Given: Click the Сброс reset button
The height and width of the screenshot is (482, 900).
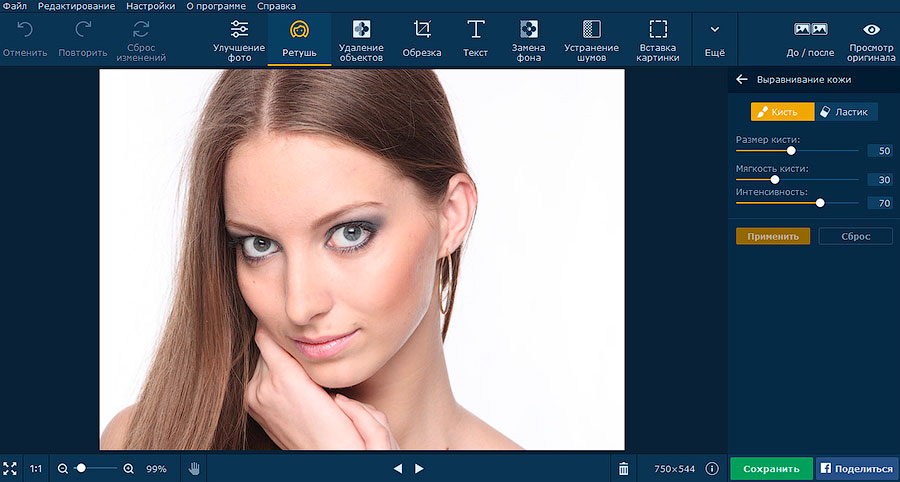Looking at the screenshot, I should (x=856, y=236).
